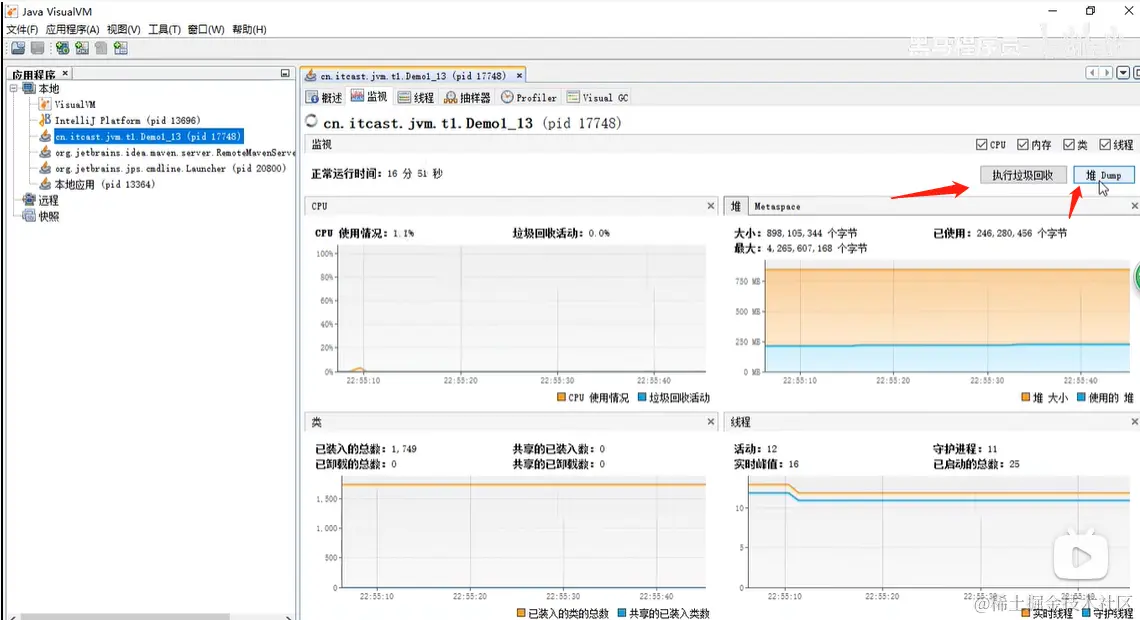The image size is (1140, 620).
Task: Click the 远程 remote hosts icon
Action: [29, 200]
